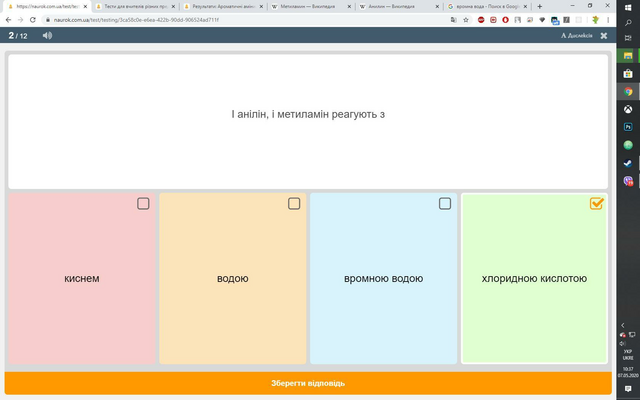Reload the page
Viewport: 640px width, 400px height.
pyautogui.click(x=33, y=20)
